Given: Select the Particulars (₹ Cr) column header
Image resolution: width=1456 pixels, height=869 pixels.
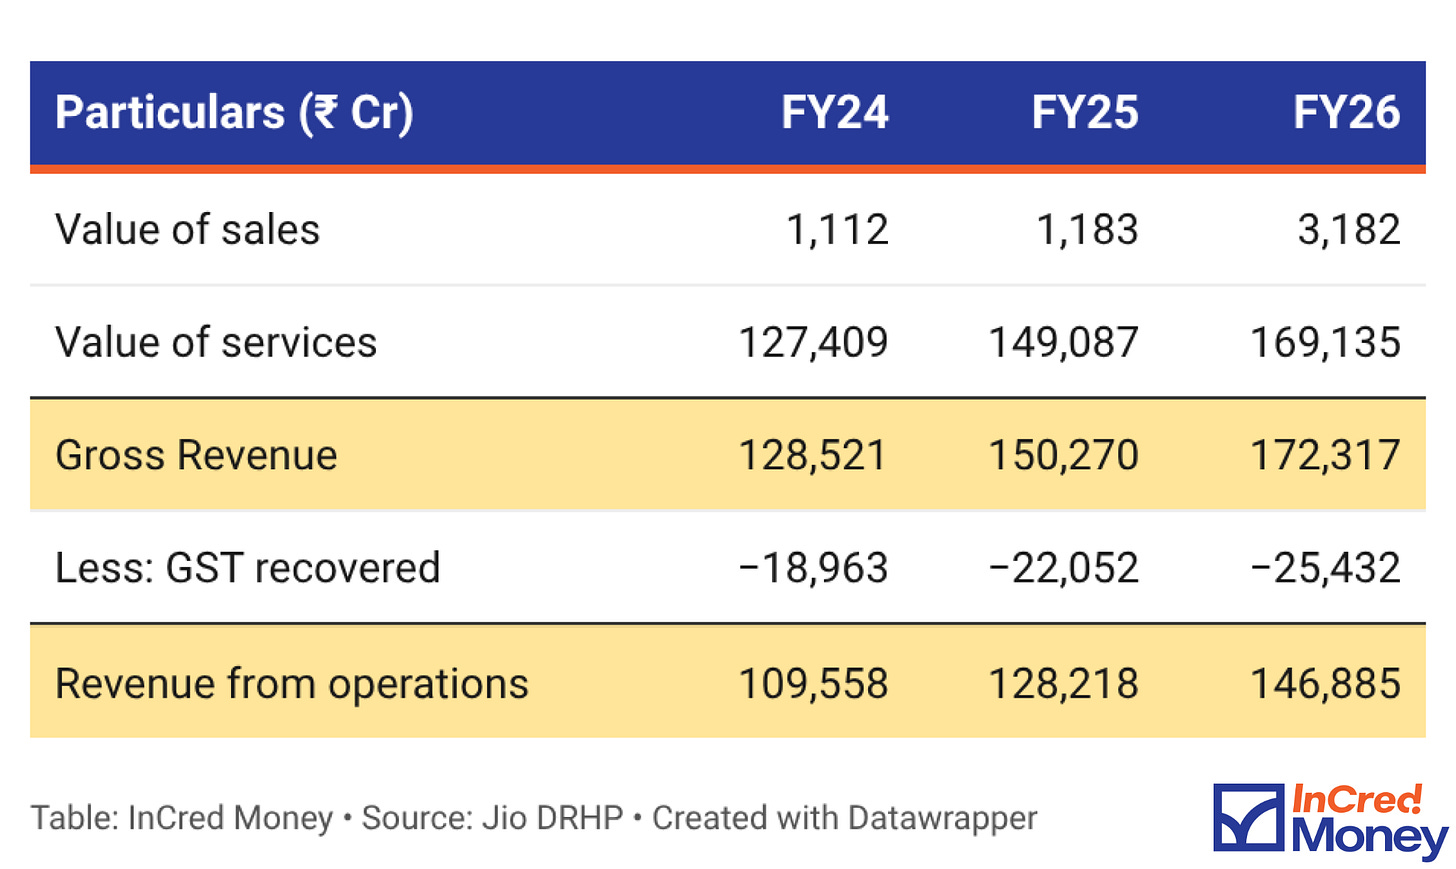Looking at the screenshot, I should click(234, 112).
